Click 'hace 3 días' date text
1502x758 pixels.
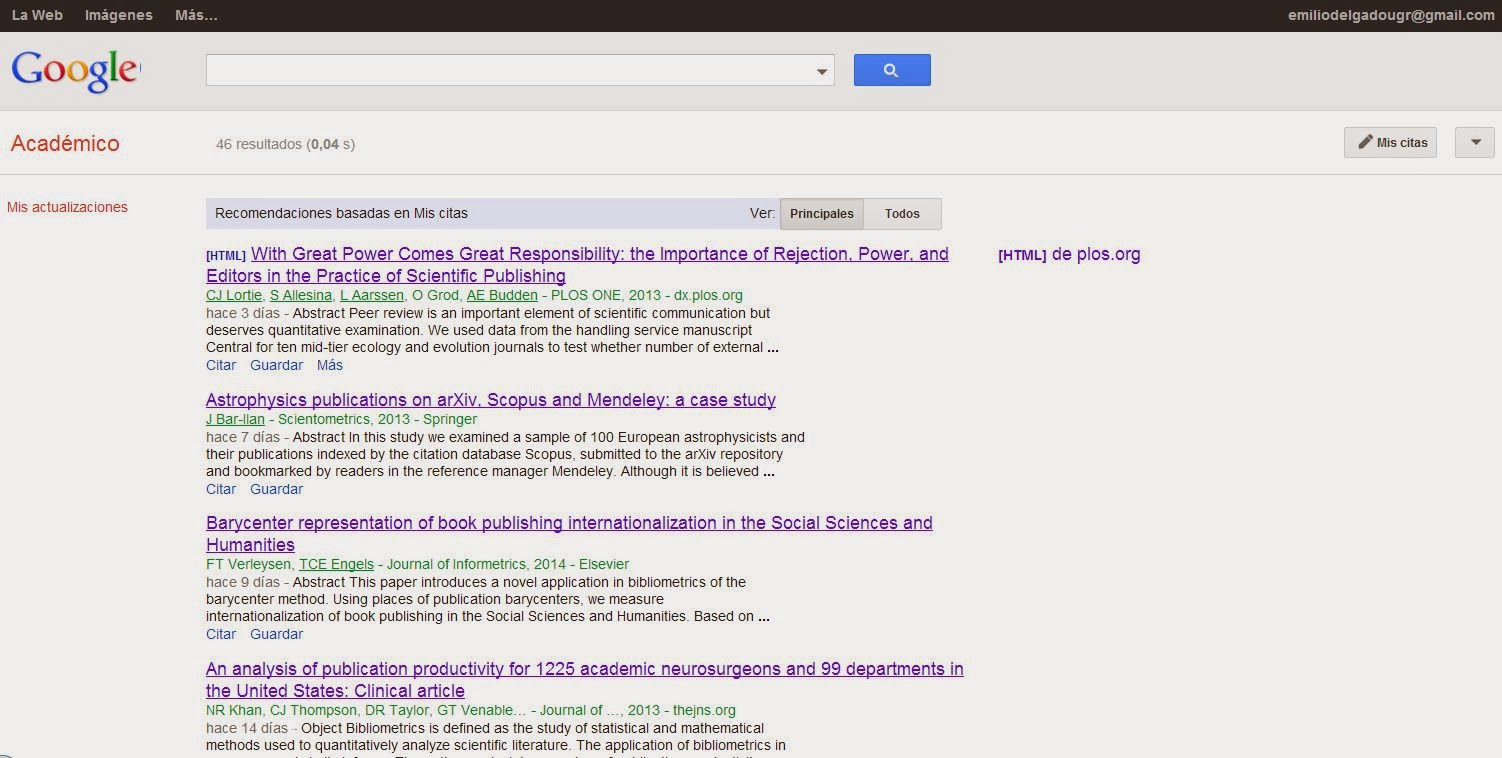point(243,313)
